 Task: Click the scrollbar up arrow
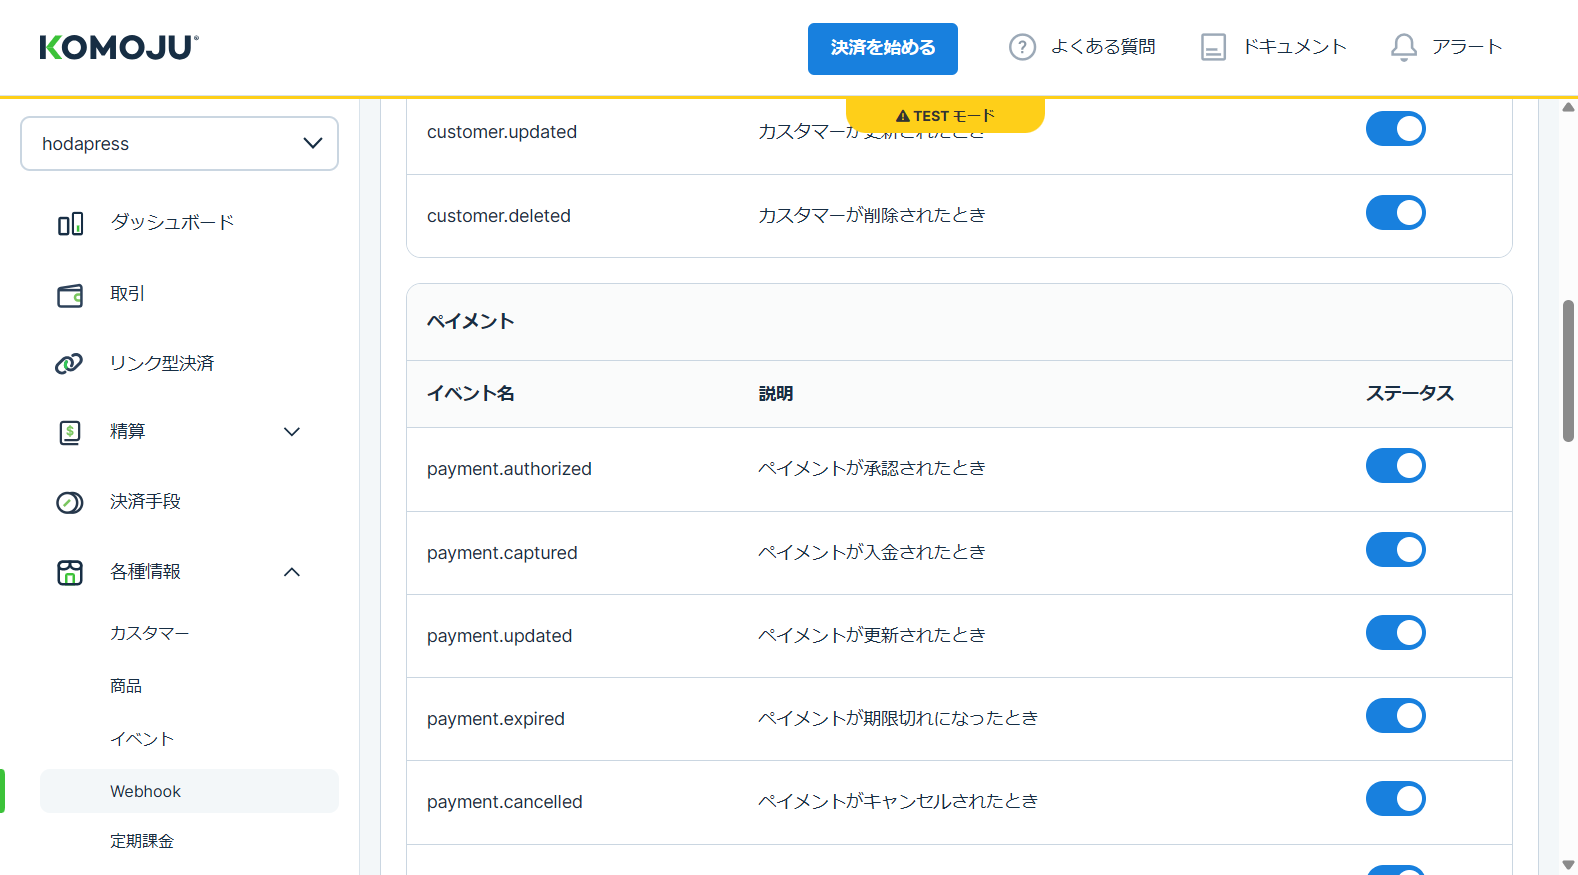tap(1569, 107)
